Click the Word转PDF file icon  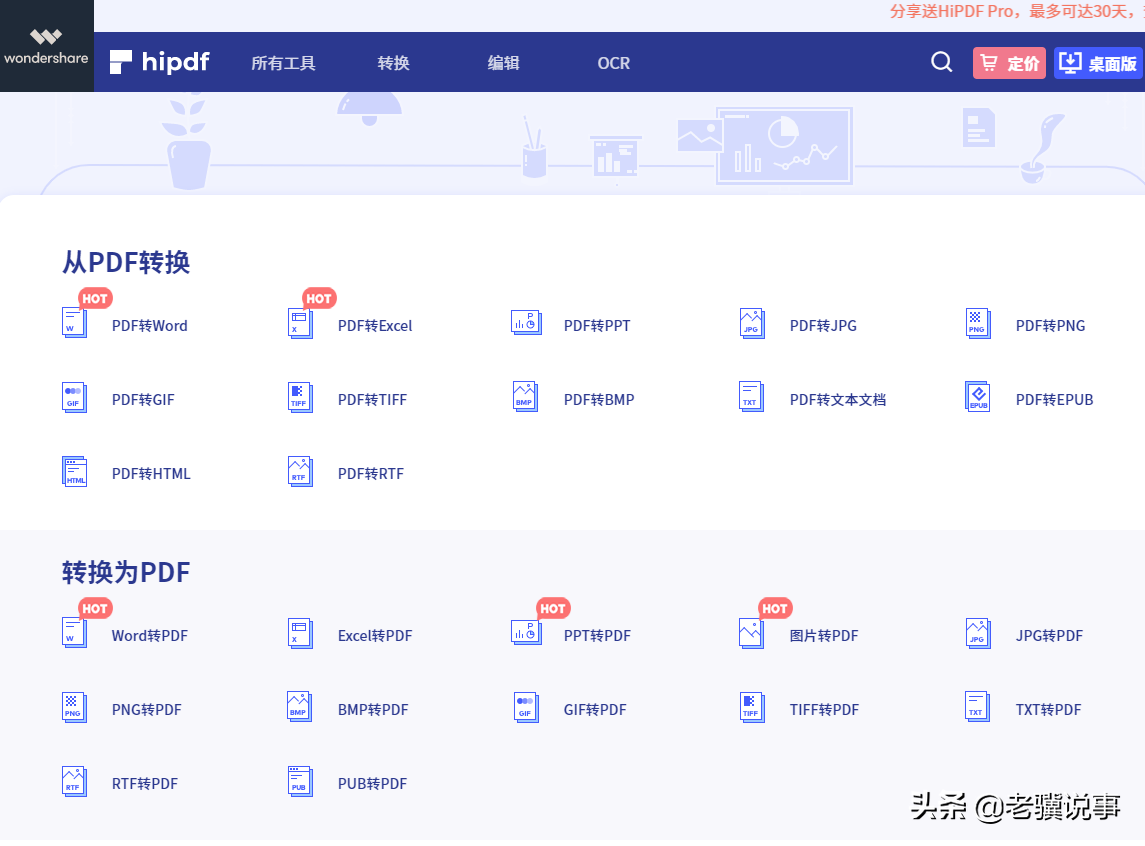pyautogui.click(x=74, y=633)
